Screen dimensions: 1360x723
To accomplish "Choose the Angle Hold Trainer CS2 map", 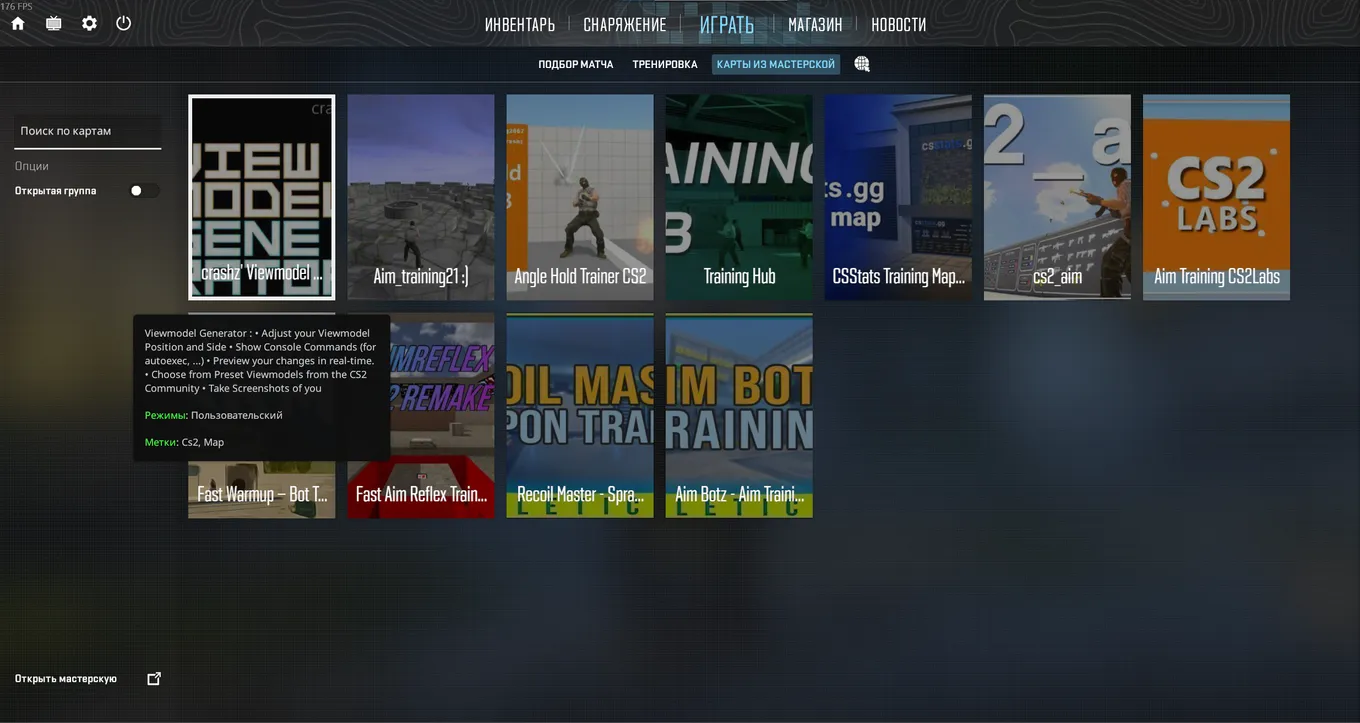I will point(580,197).
